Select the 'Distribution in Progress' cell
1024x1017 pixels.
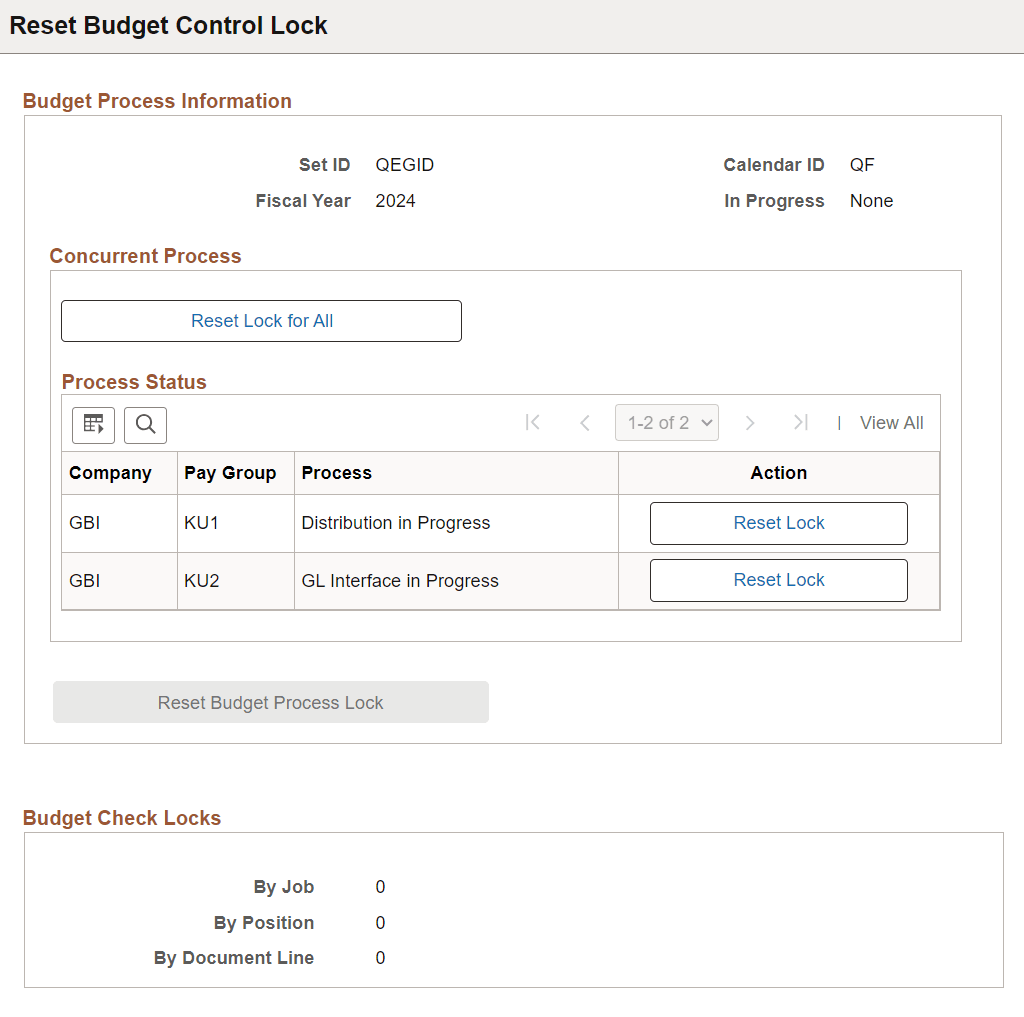tap(394, 522)
